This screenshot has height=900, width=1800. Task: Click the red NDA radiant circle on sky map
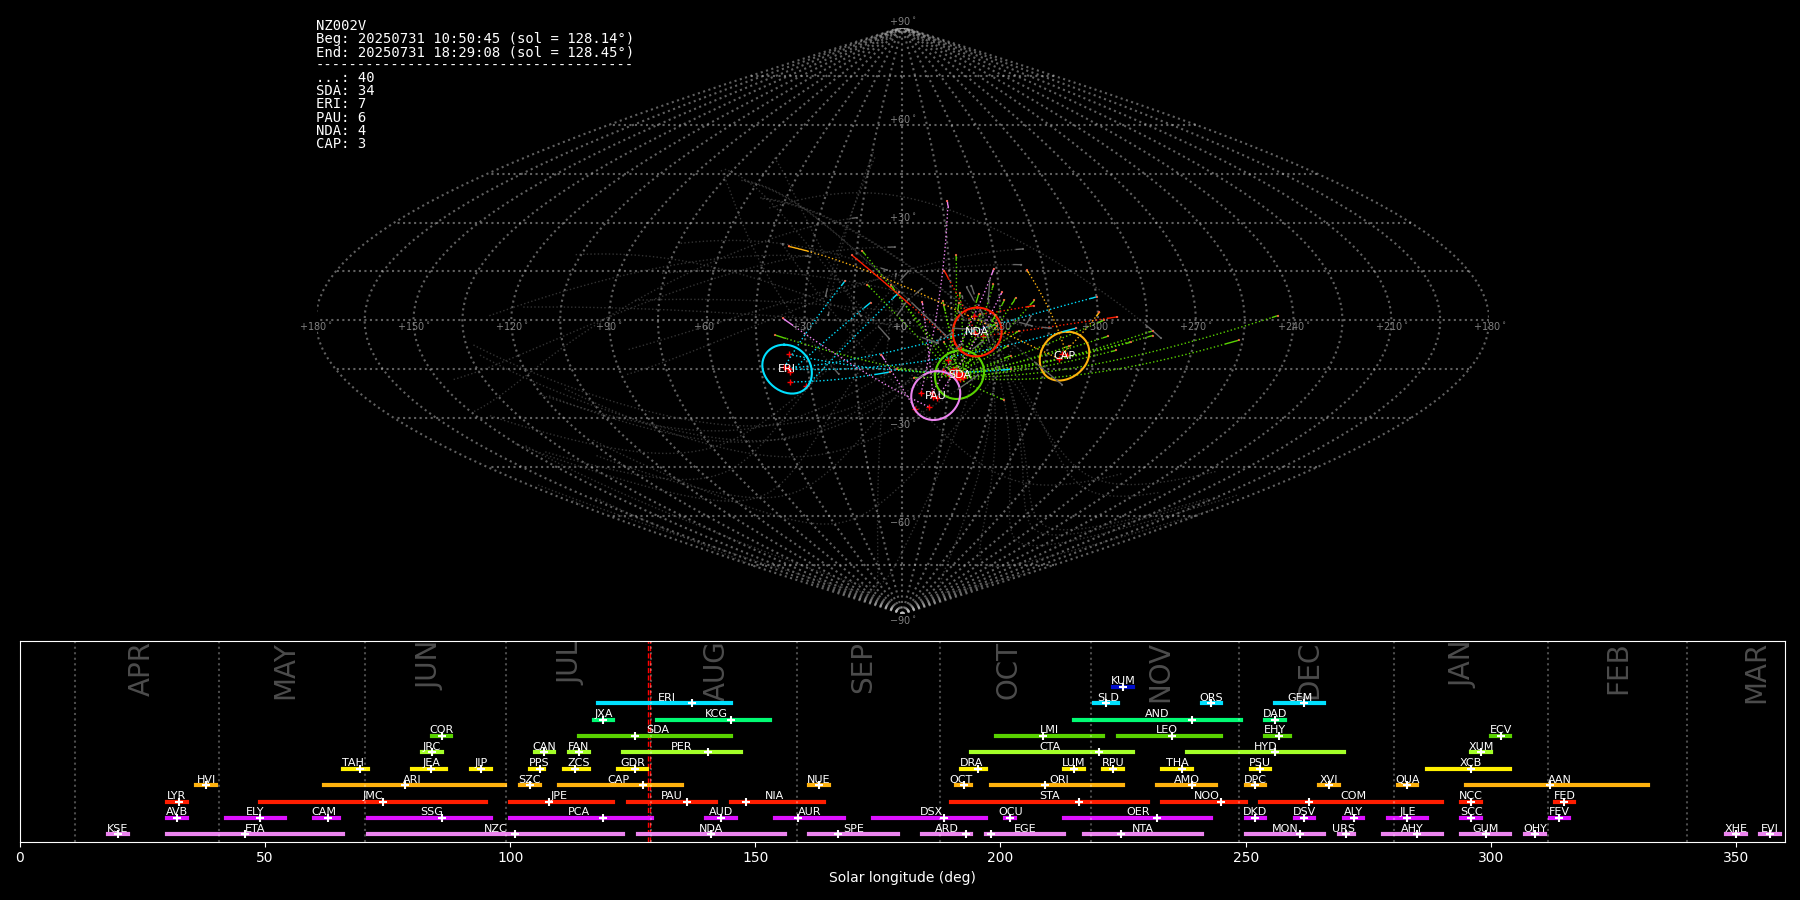977,331
